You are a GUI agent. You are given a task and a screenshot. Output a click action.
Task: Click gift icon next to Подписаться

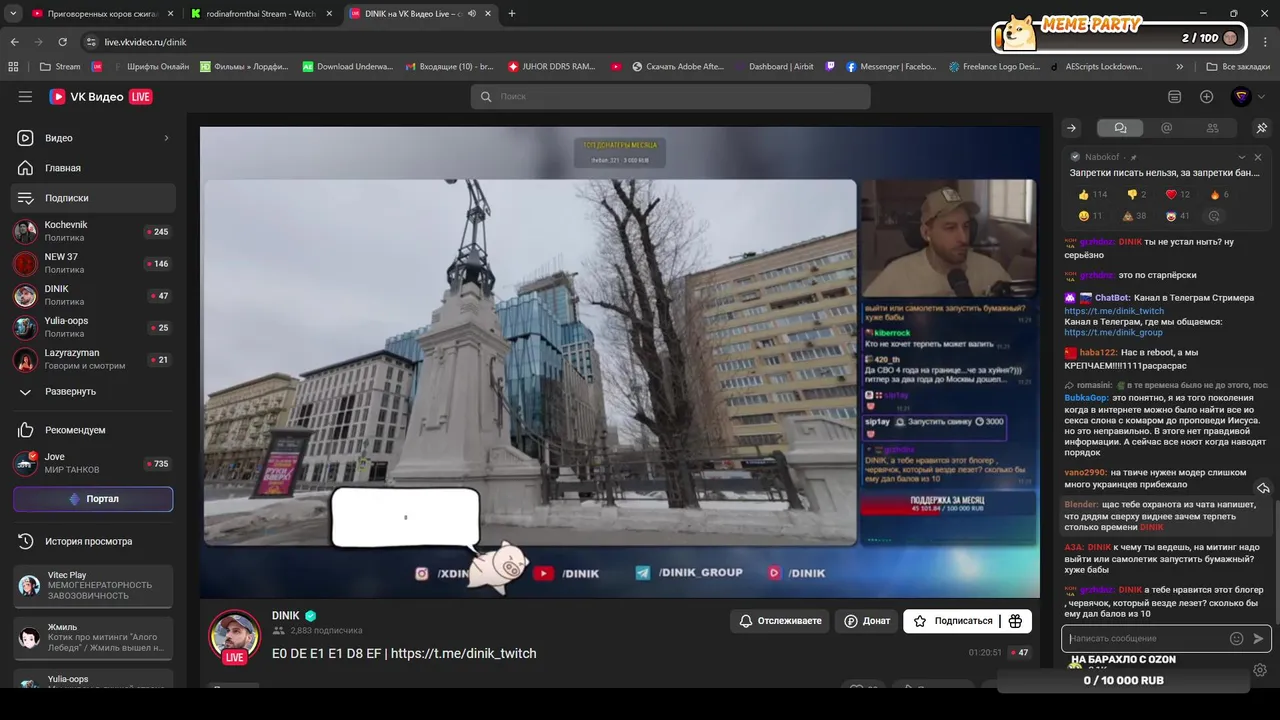point(1015,621)
